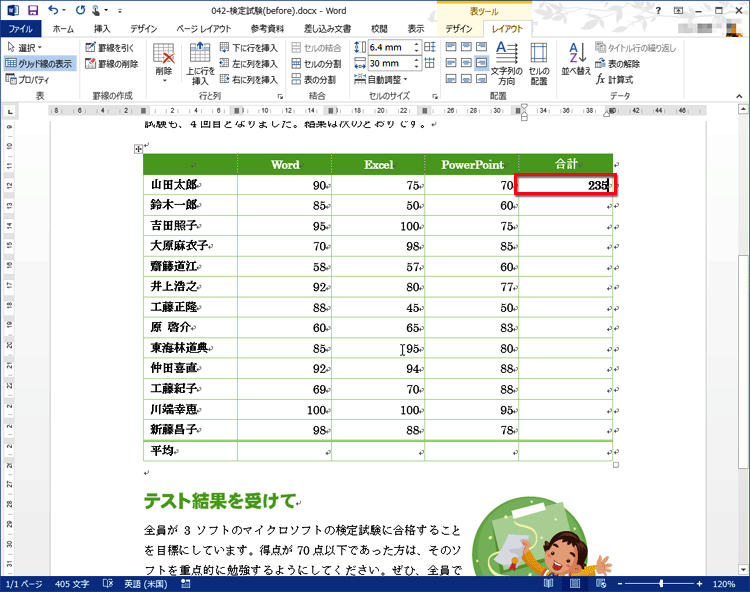This screenshot has width=750, height=592.
Task: Click 英語 (米国) language indicator
Action: [x=145, y=584]
